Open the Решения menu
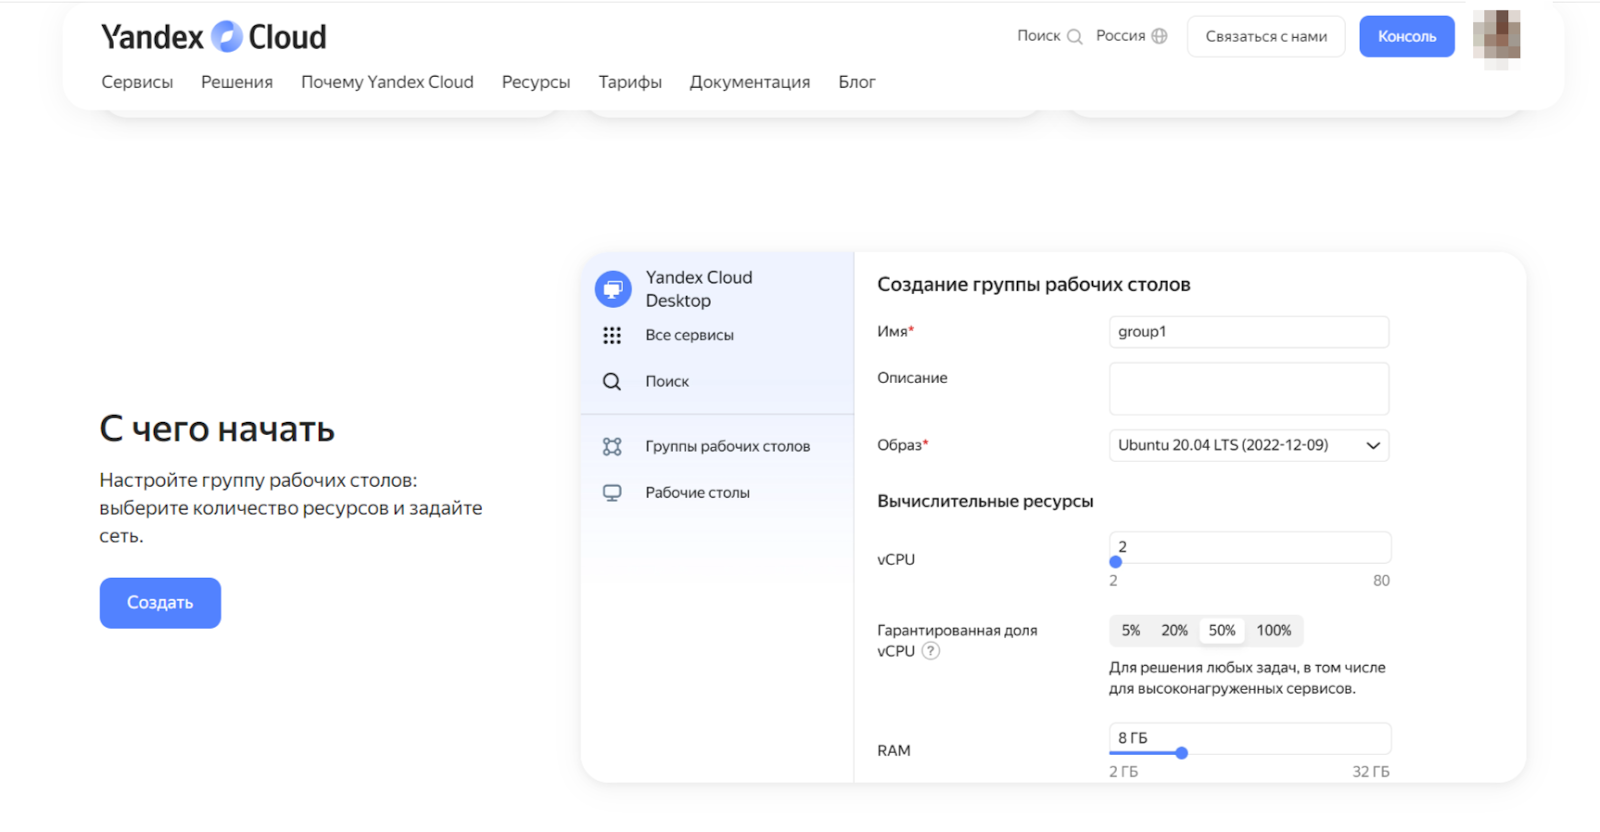Viewport: 1600px width, 832px height. [x=237, y=82]
